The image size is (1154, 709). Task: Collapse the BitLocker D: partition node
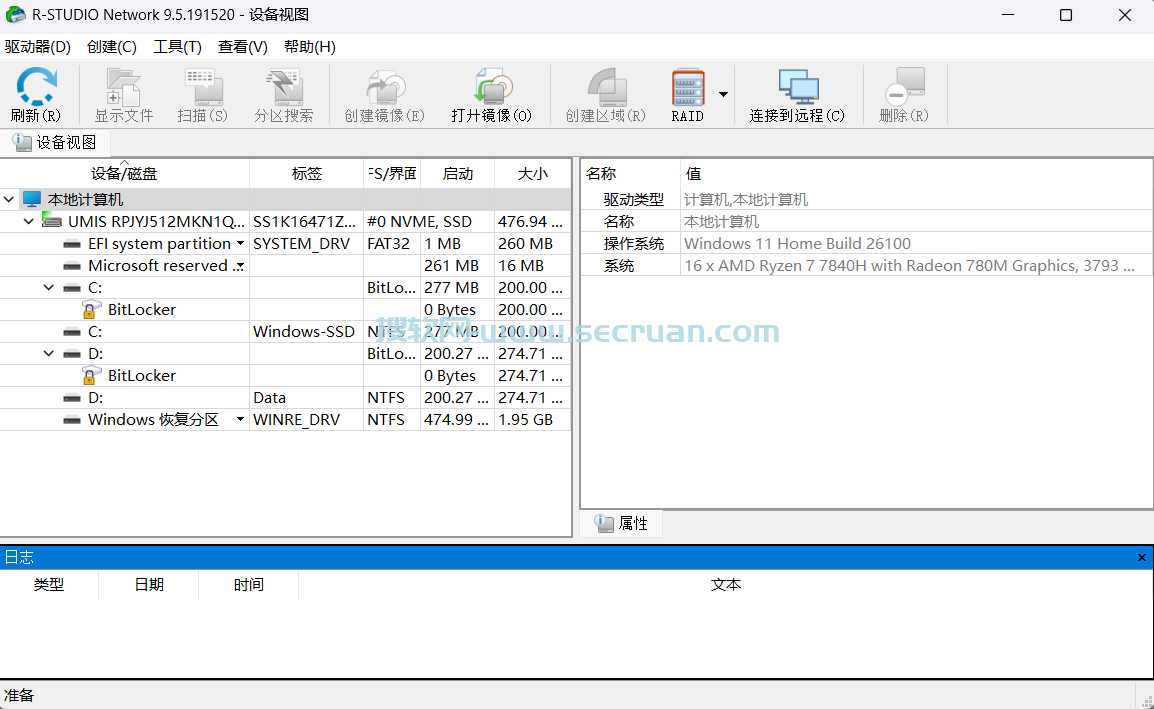pos(49,353)
